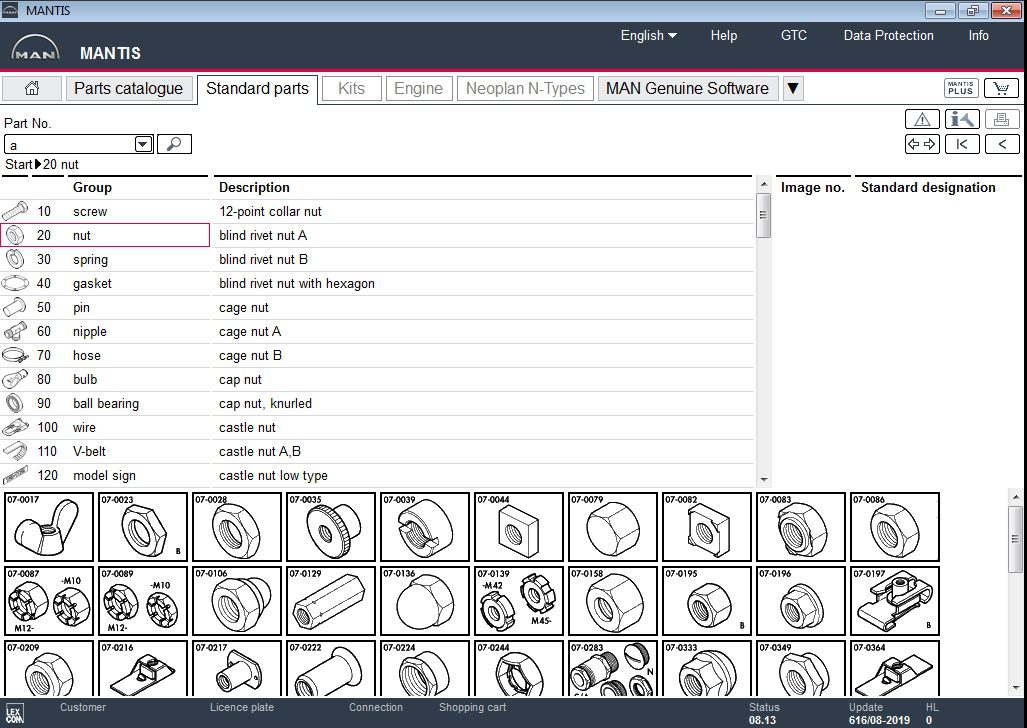Expand the Part No. combo box dropdown
Image resolution: width=1027 pixels, height=728 pixels.
pyautogui.click(x=143, y=145)
